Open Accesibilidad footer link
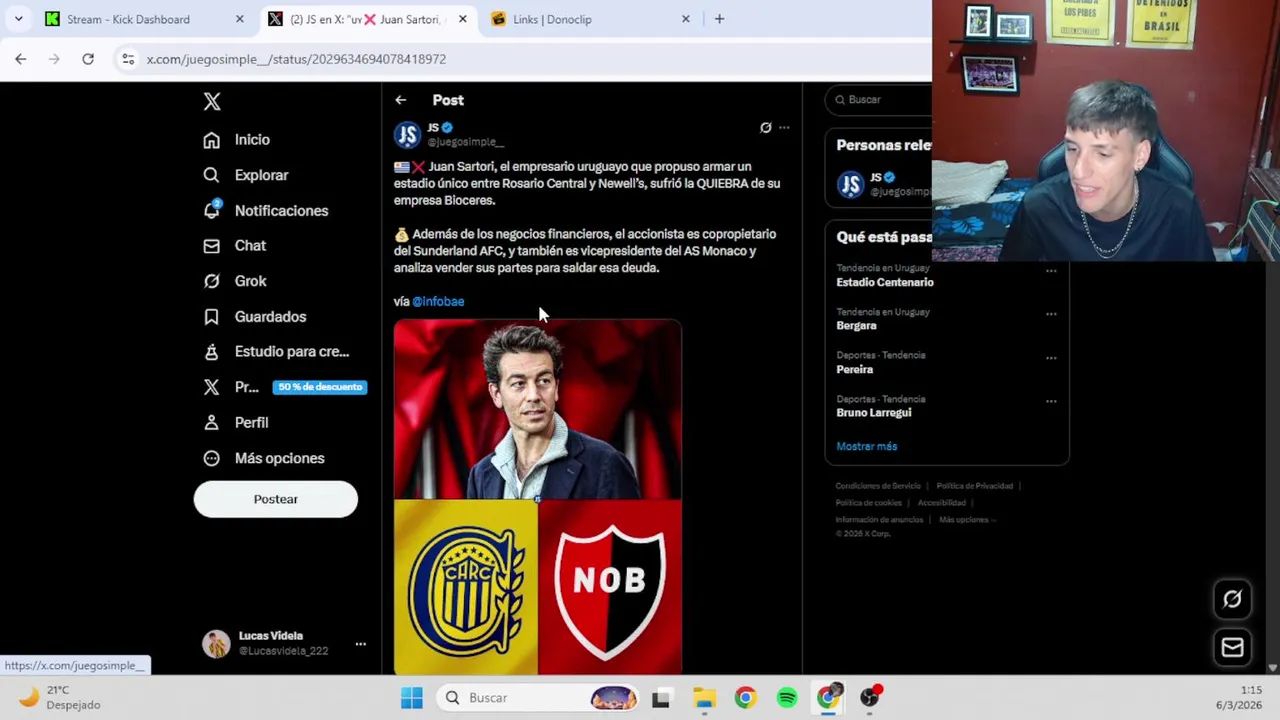 pyautogui.click(x=941, y=503)
